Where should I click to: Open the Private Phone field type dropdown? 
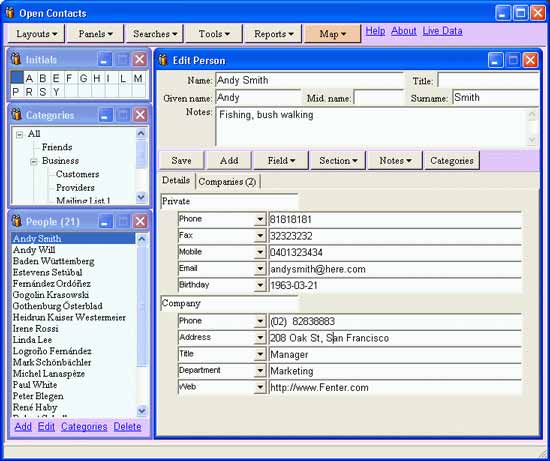260,219
